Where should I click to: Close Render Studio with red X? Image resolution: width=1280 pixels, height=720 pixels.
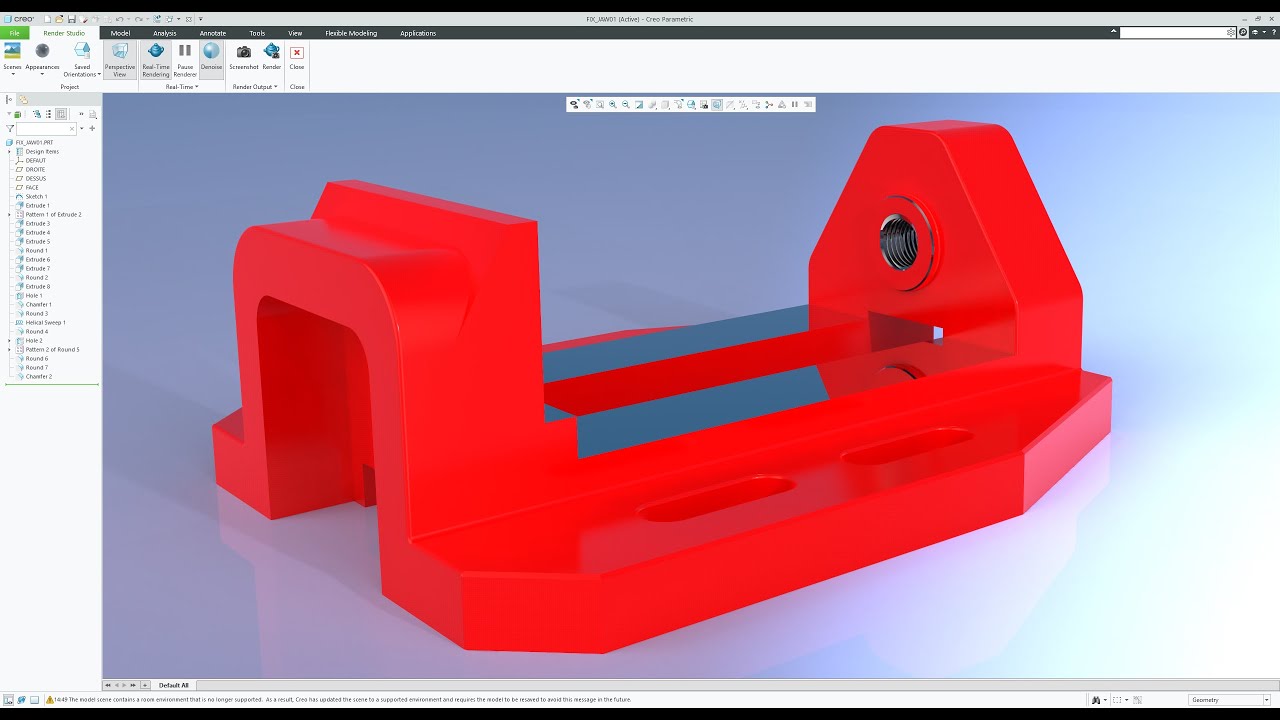(x=297, y=56)
